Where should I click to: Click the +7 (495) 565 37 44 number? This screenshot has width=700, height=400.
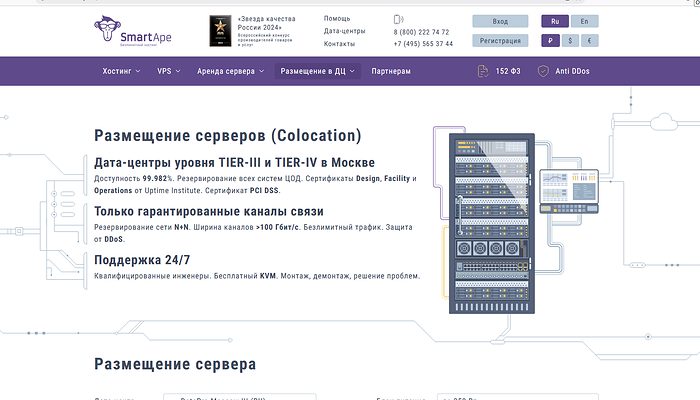coord(423,44)
